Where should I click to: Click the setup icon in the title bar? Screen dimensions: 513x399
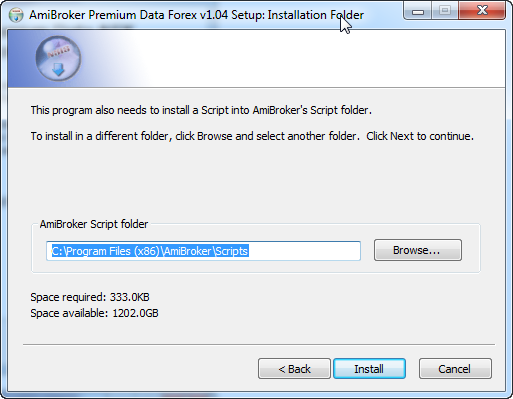(x=16, y=15)
